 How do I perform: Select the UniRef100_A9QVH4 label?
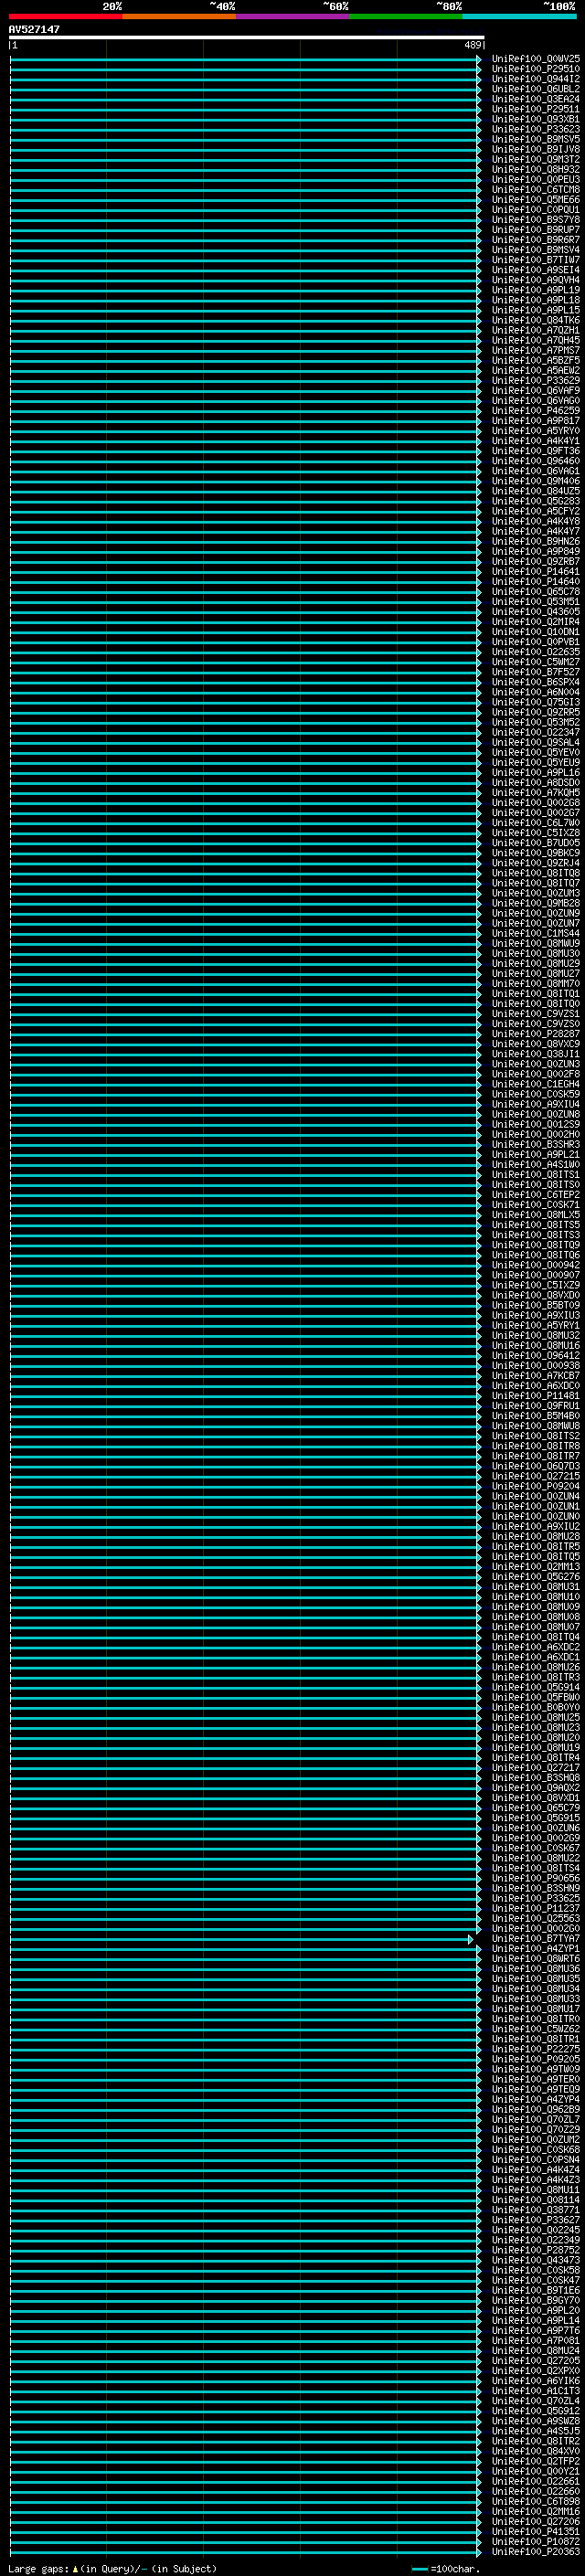pyautogui.click(x=536, y=280)
